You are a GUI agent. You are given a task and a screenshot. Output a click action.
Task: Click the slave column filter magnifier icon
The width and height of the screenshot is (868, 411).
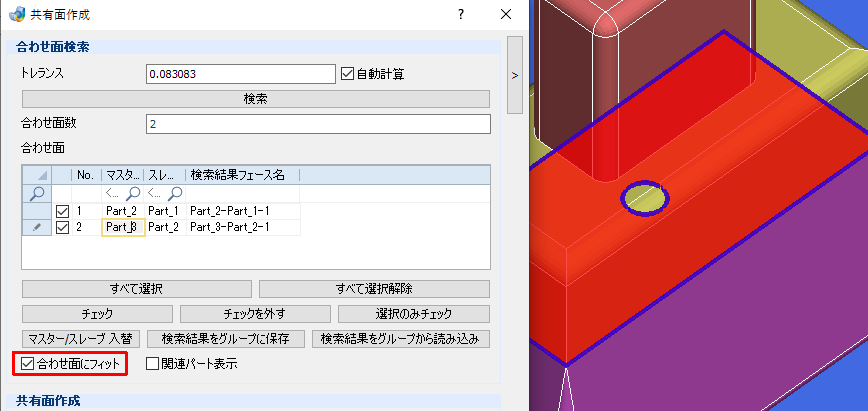175,193
